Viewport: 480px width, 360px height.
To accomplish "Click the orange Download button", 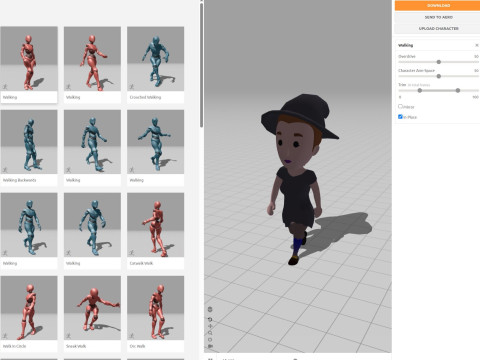I will click(x=438, y=6).
